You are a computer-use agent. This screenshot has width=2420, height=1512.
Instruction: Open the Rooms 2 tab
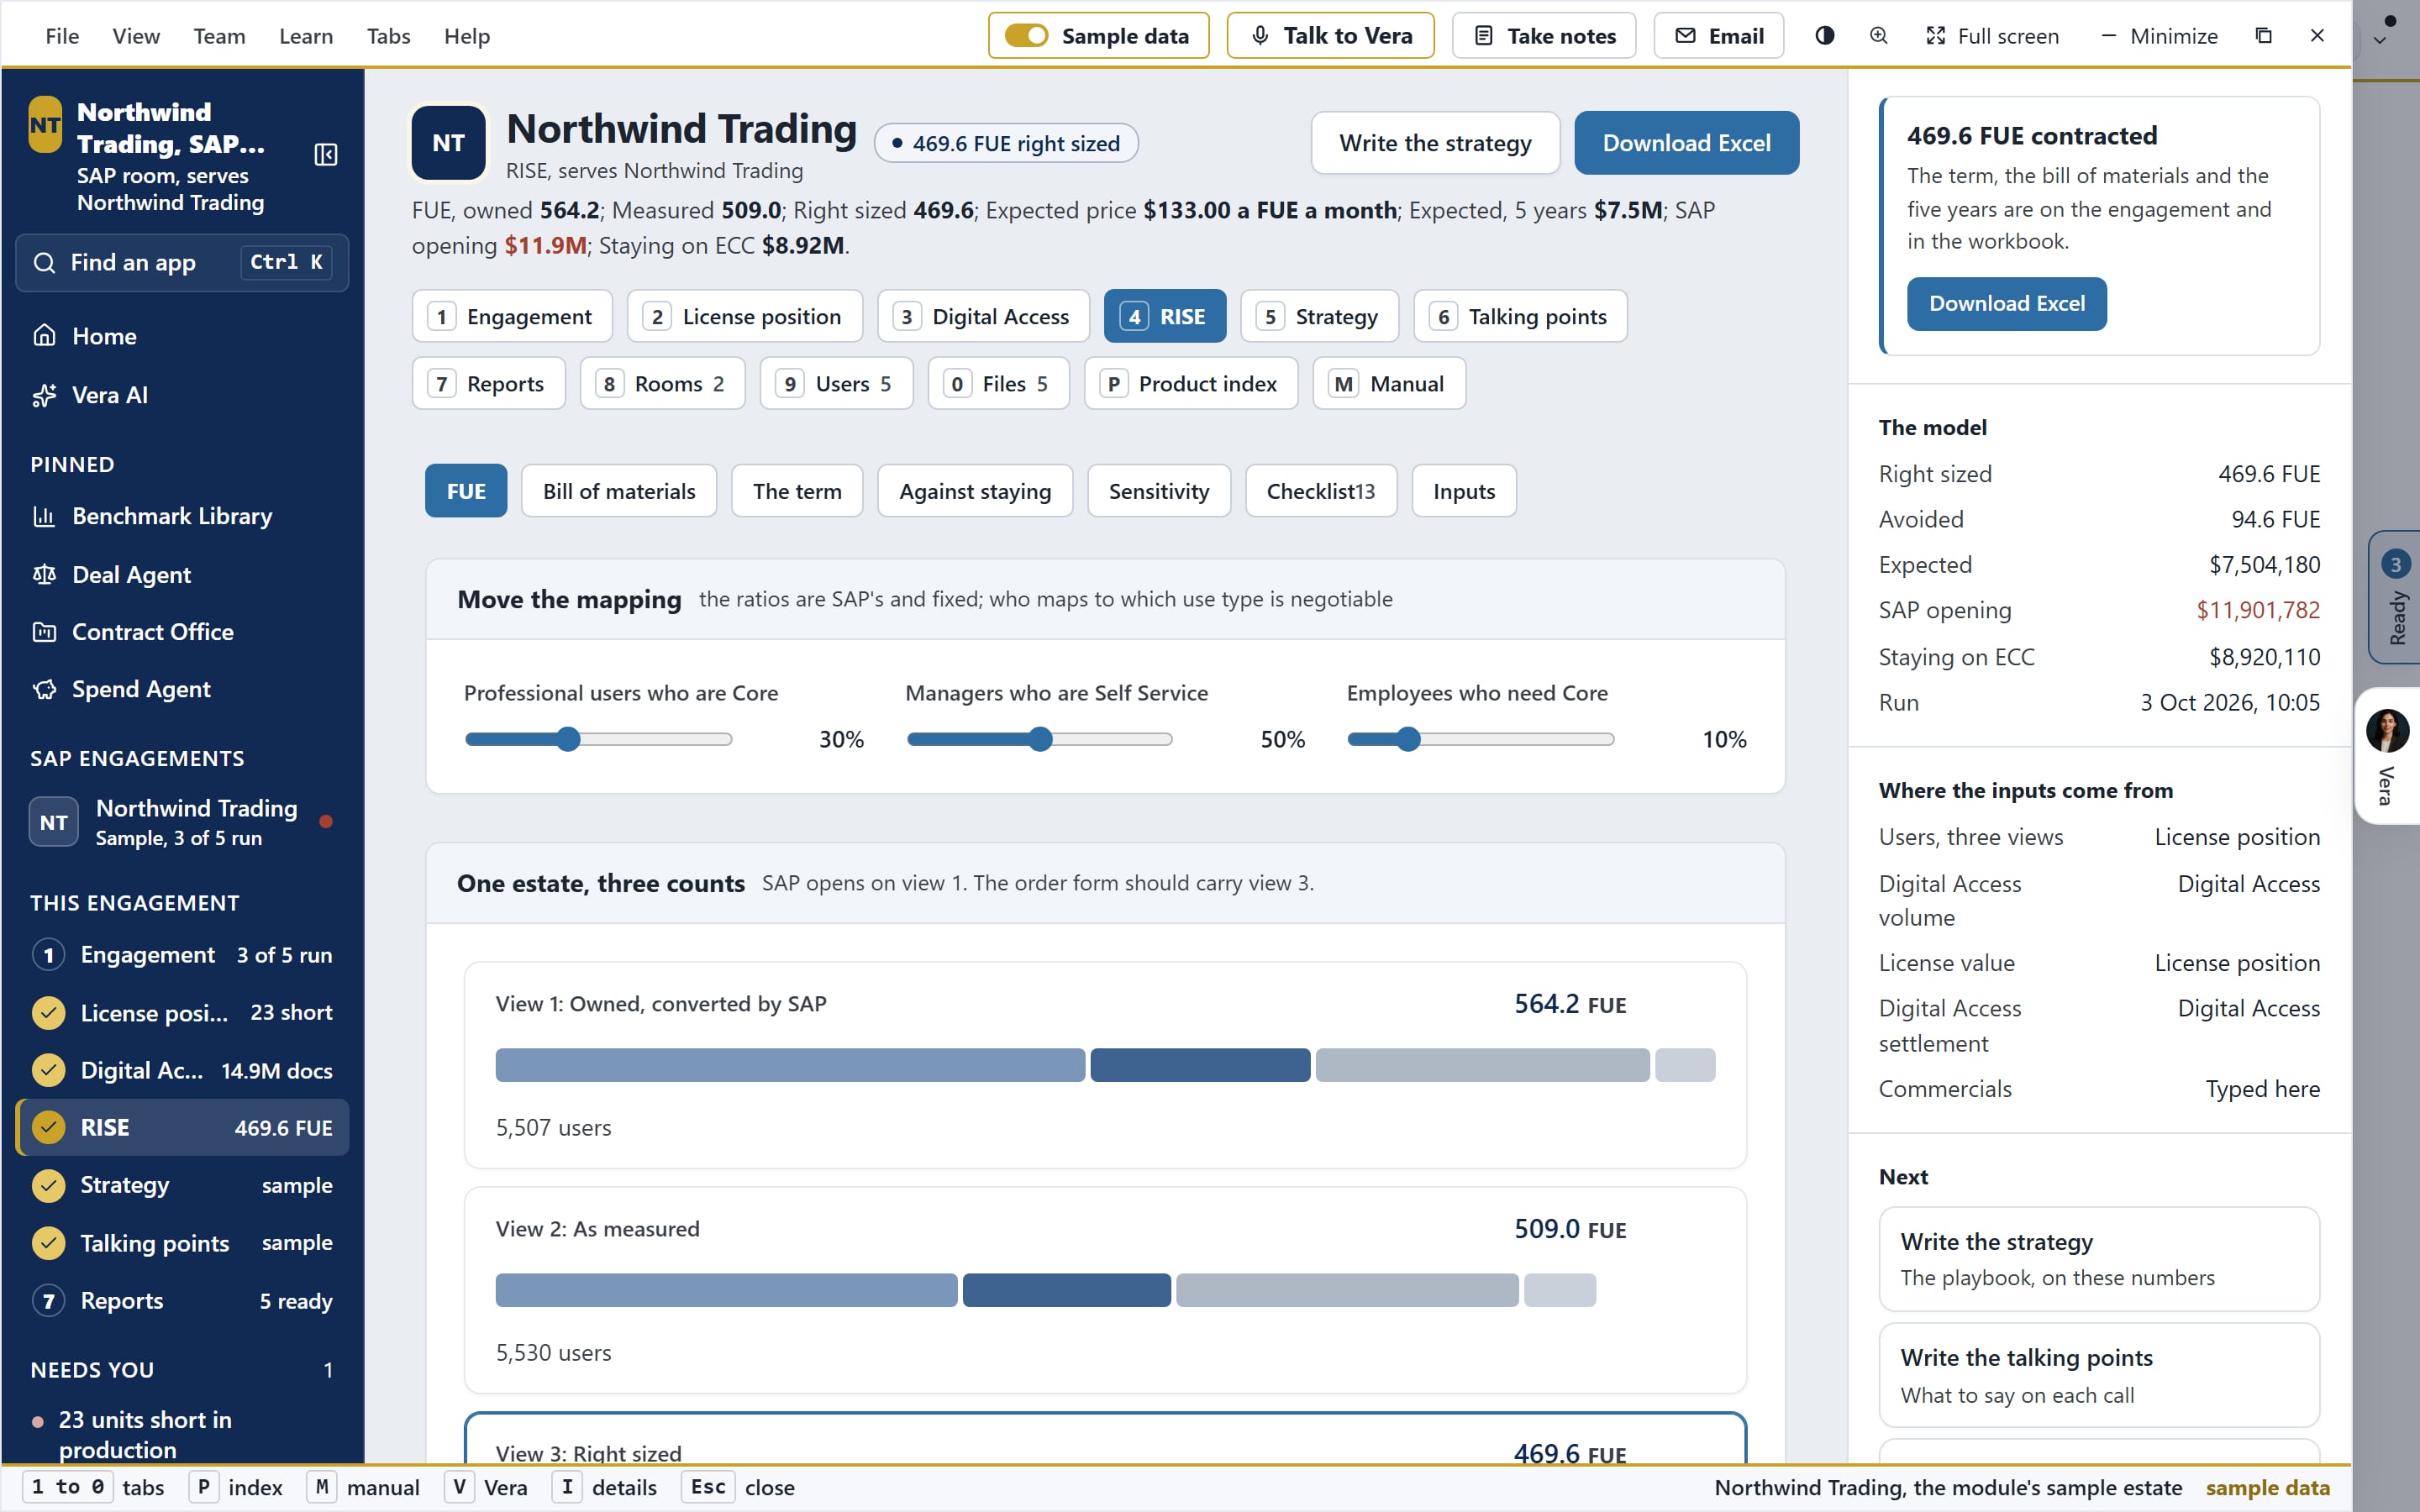[x=663, y=383]
